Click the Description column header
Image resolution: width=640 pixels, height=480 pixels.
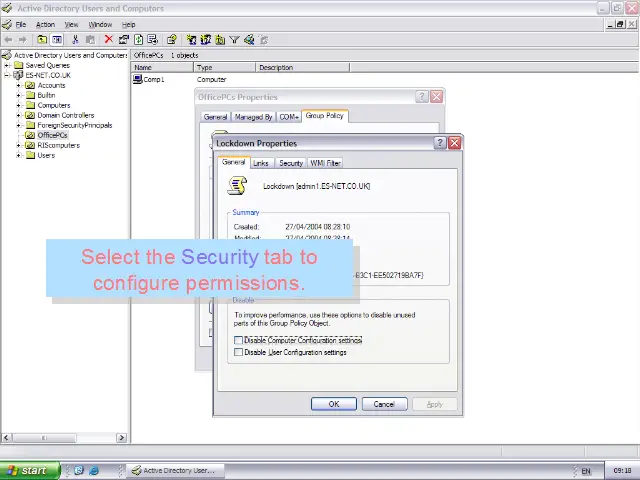coord(303,67)
